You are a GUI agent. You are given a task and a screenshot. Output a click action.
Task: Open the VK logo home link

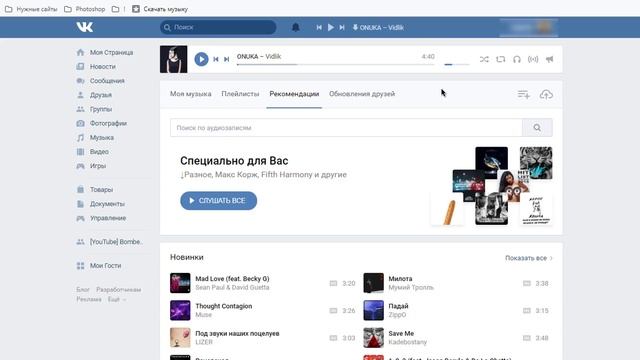(84, 27)
